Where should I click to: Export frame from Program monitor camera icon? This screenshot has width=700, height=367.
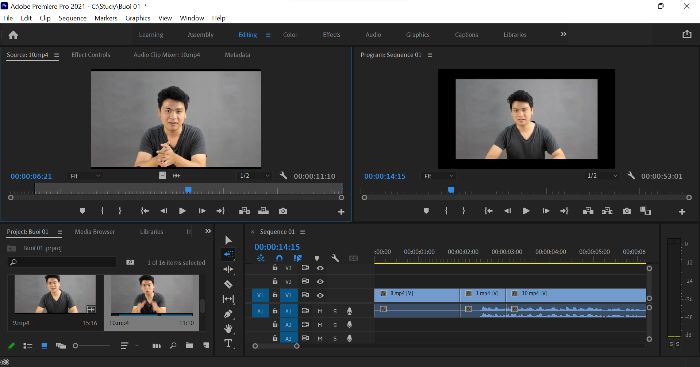click(x=627, y=211)
